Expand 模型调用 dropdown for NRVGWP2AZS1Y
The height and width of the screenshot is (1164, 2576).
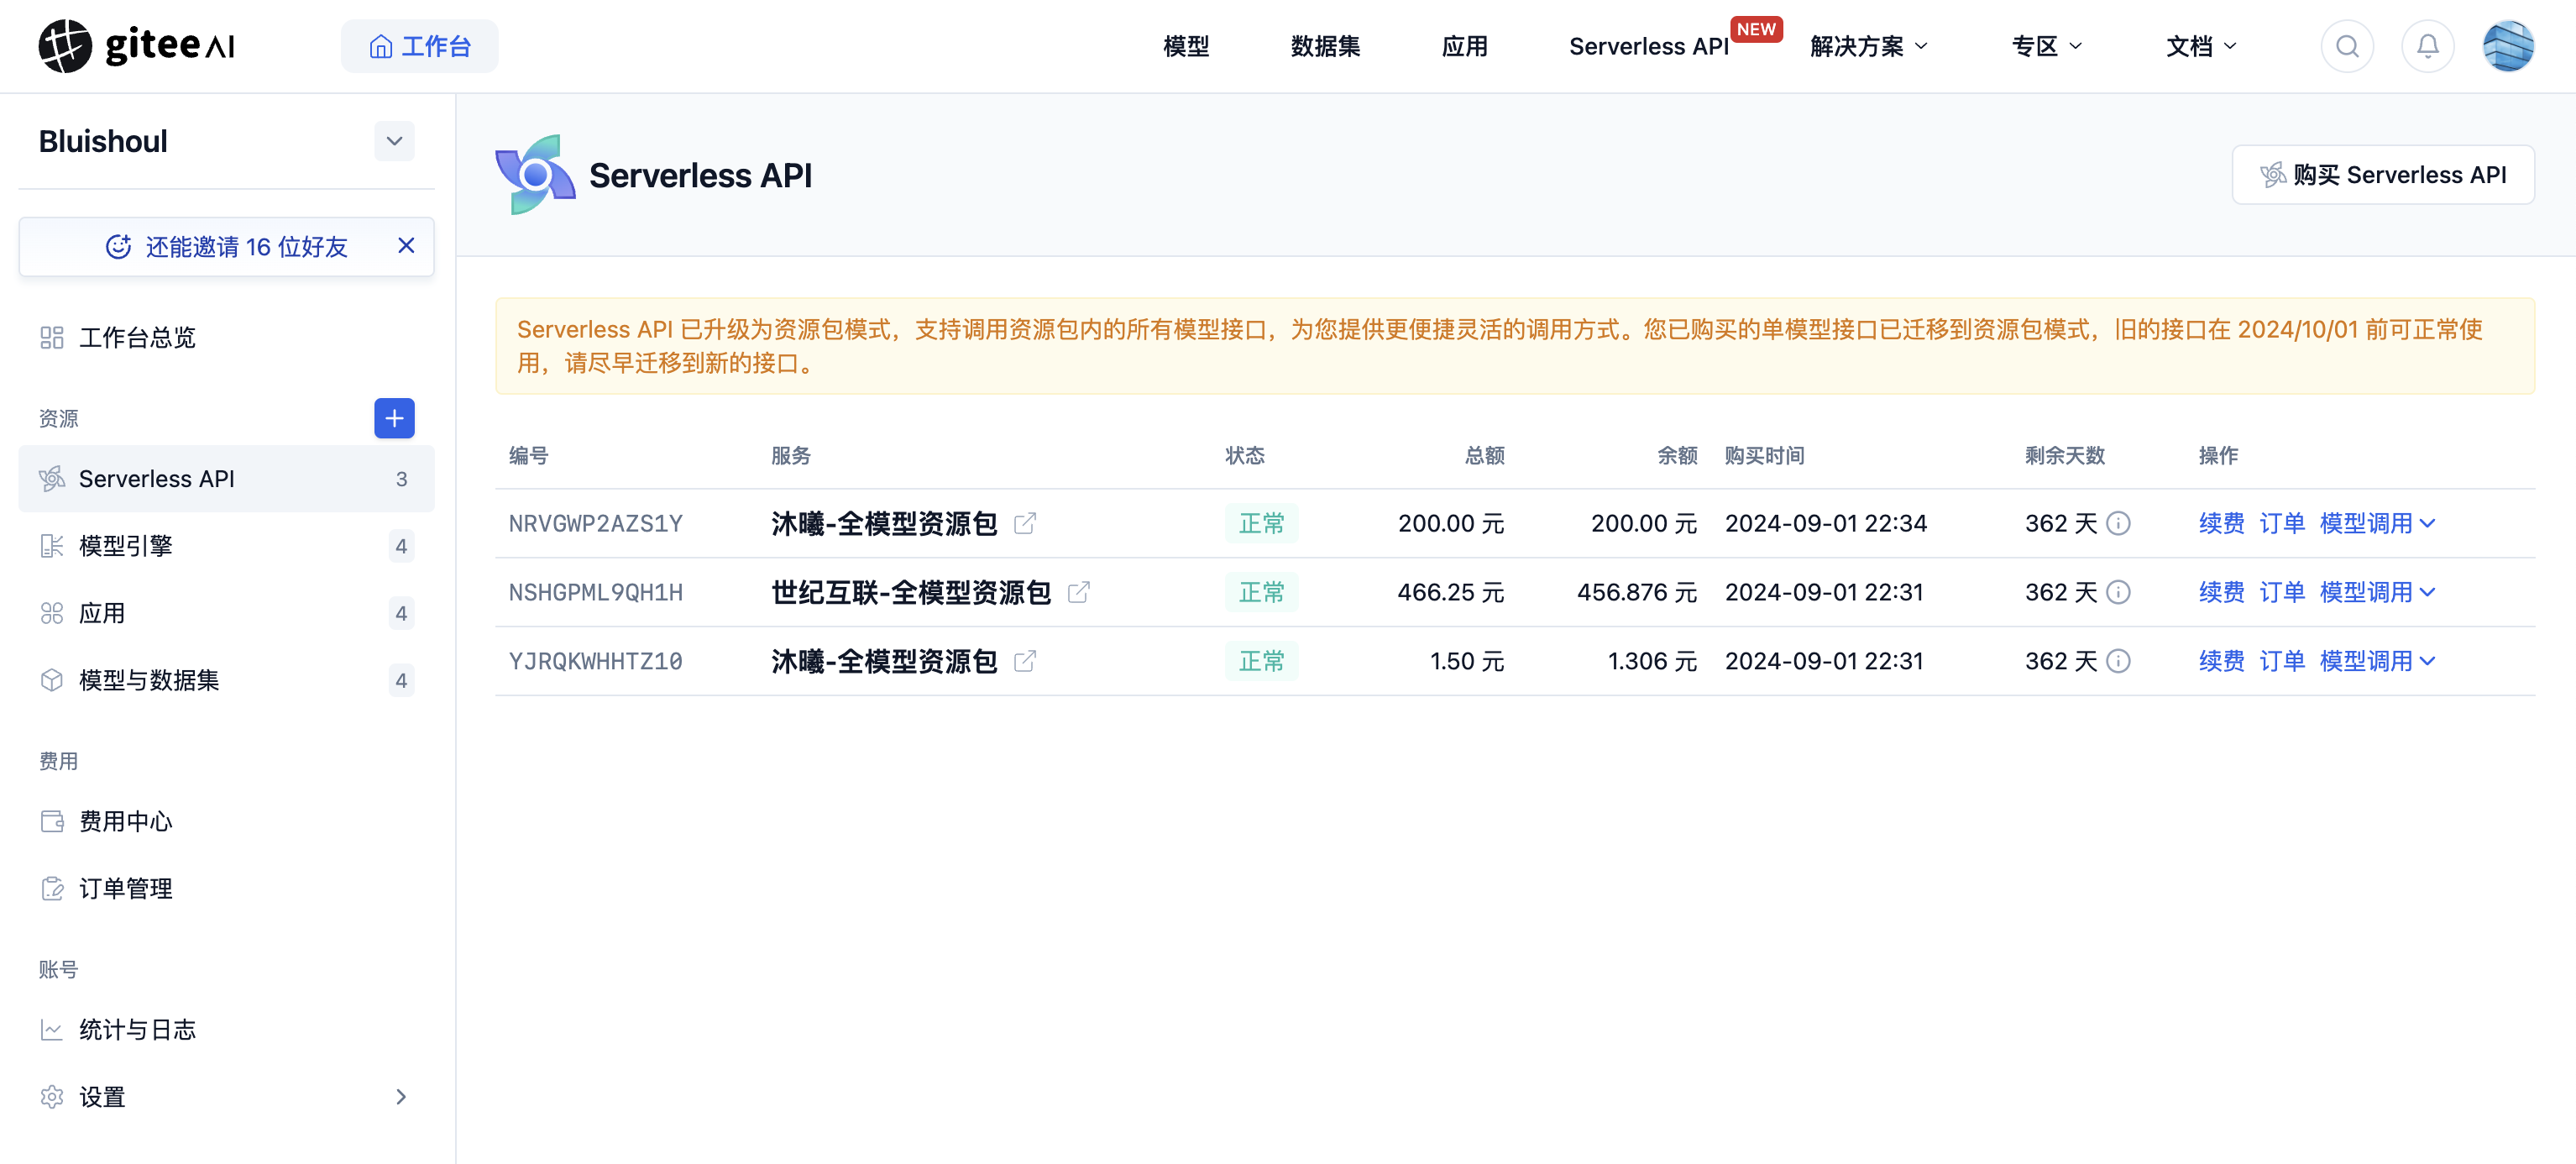click(x=2377, y=523)
